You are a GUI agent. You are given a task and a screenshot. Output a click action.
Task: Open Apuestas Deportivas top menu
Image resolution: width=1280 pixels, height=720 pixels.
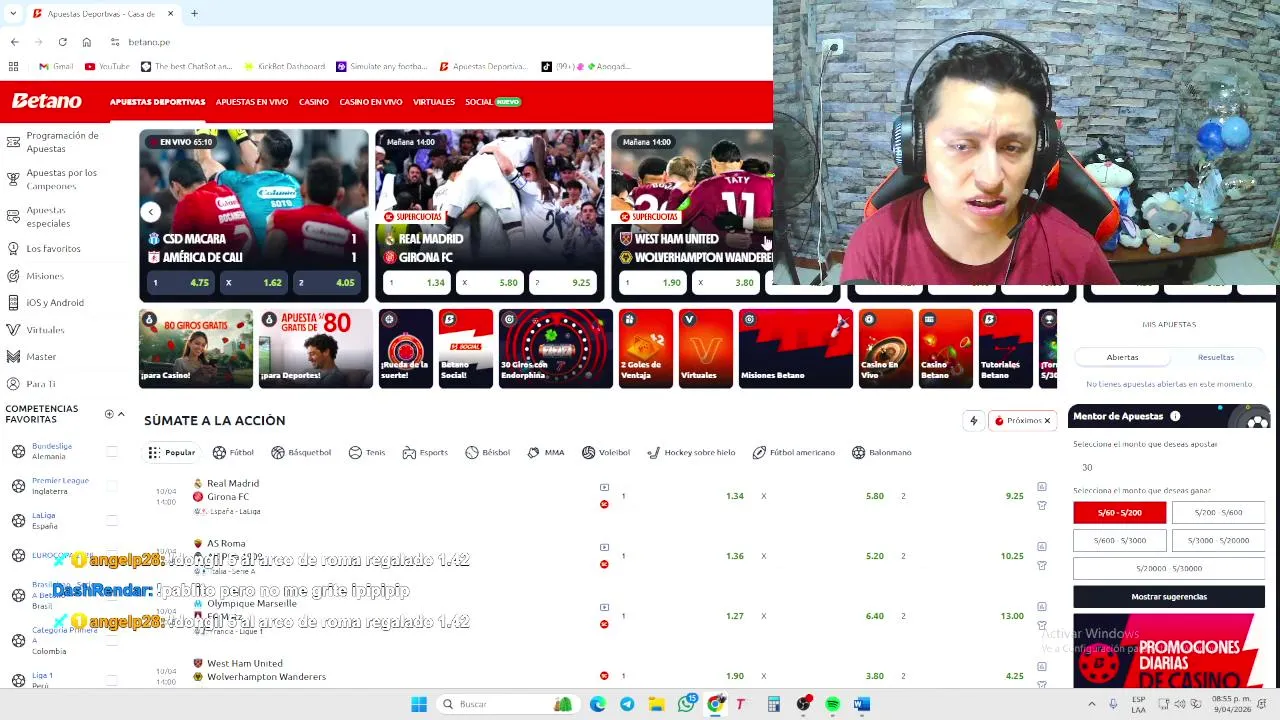(x=157, y=102)
